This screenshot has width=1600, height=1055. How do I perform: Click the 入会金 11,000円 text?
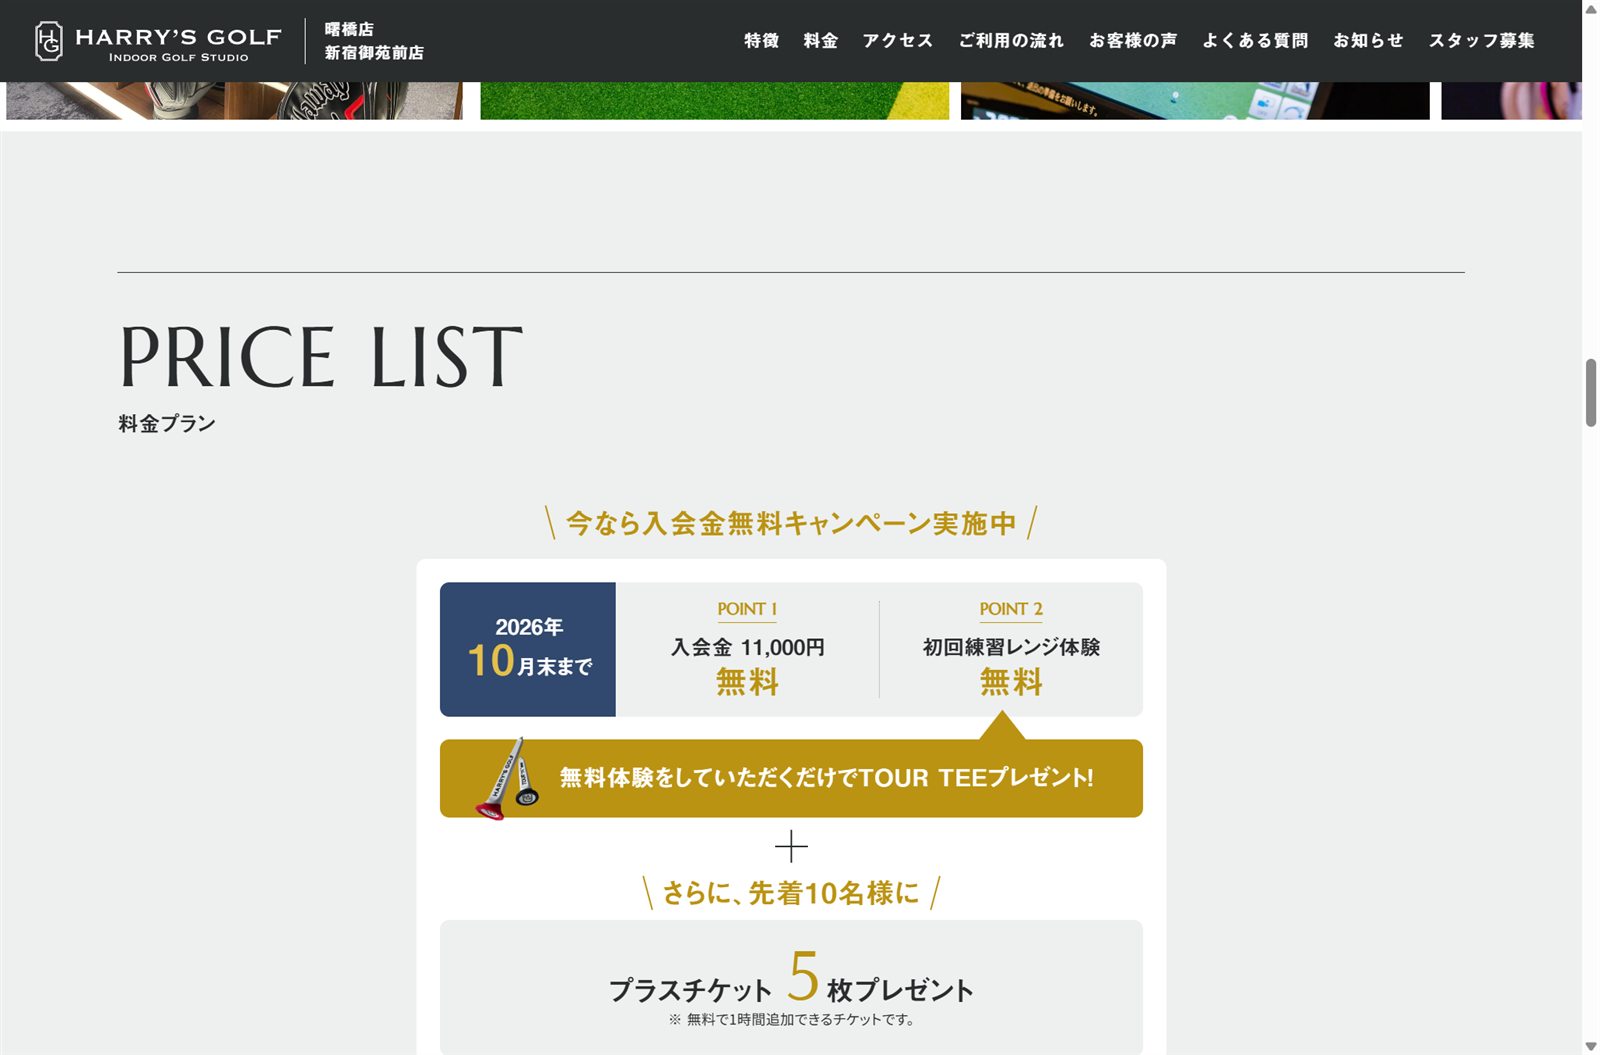click(x=747, y=647)
